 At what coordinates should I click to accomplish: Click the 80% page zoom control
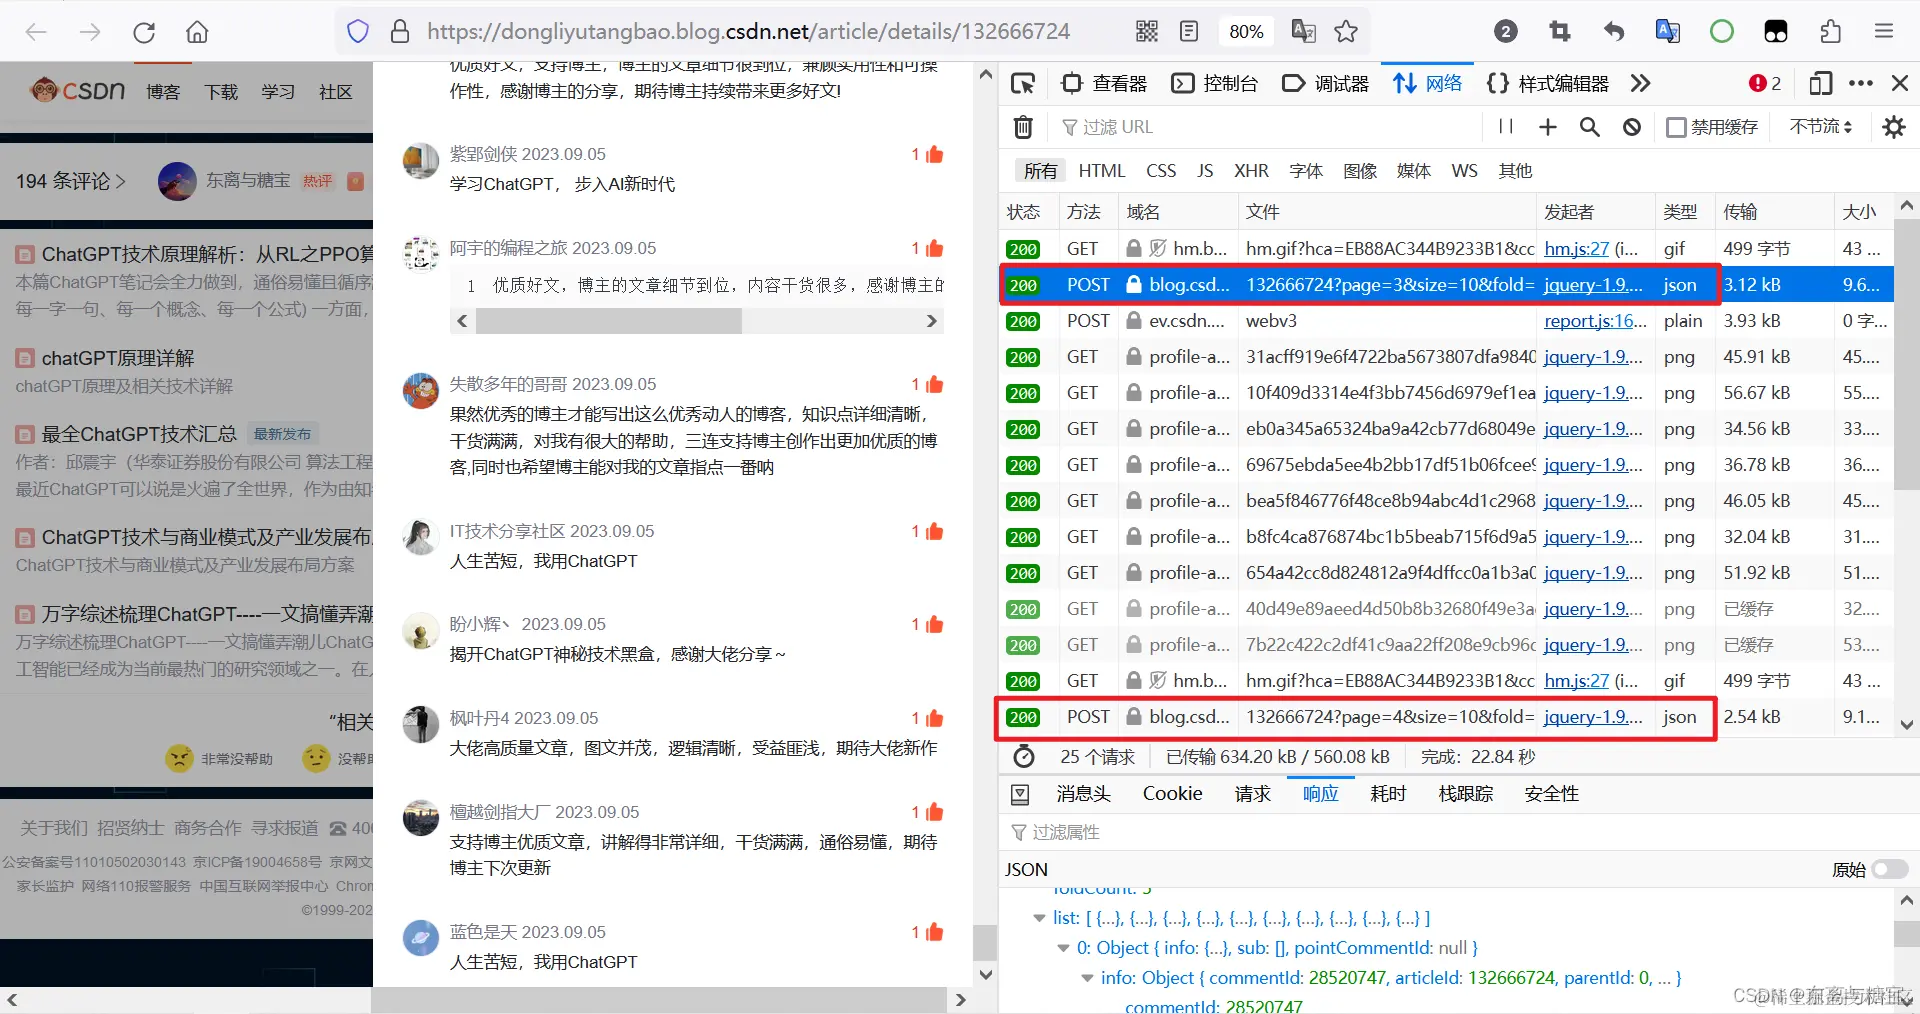pos(1246,31)
